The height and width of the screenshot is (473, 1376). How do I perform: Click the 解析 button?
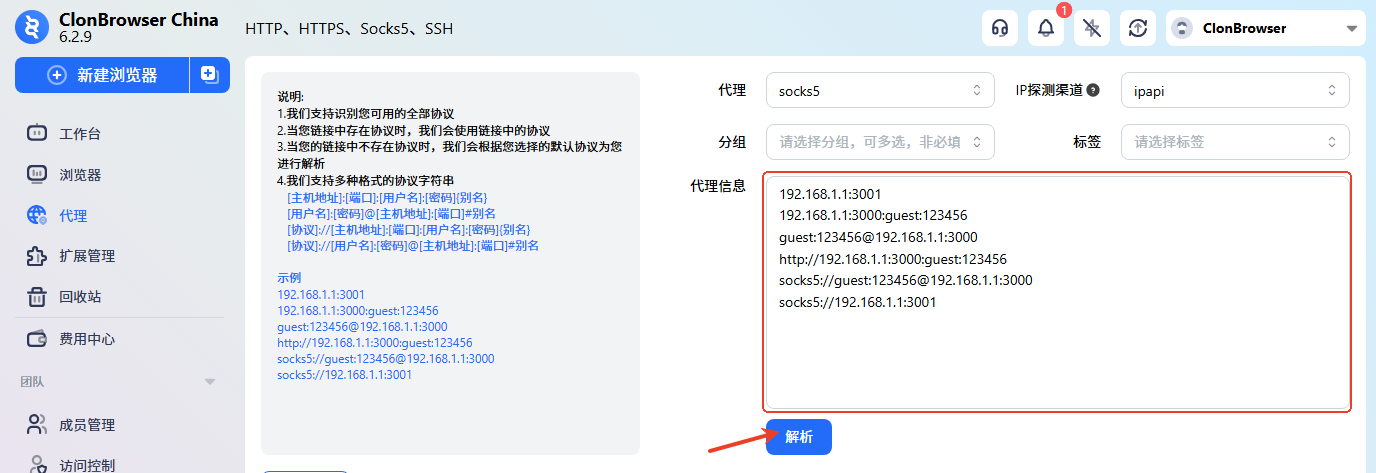[799, 437]
